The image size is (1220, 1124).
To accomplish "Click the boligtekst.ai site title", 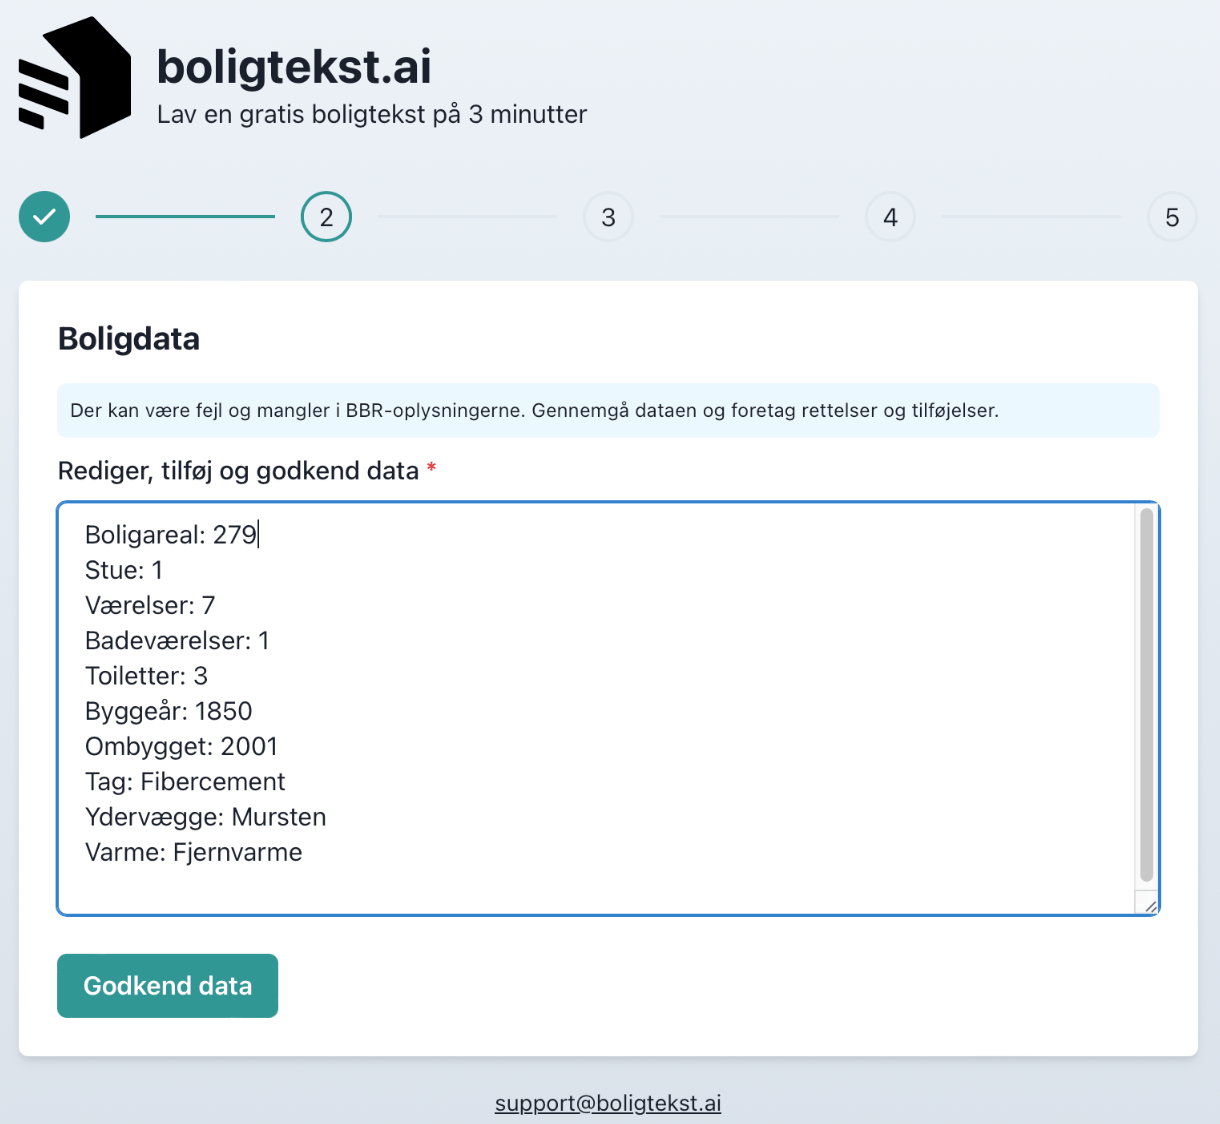I will [294, 68].
